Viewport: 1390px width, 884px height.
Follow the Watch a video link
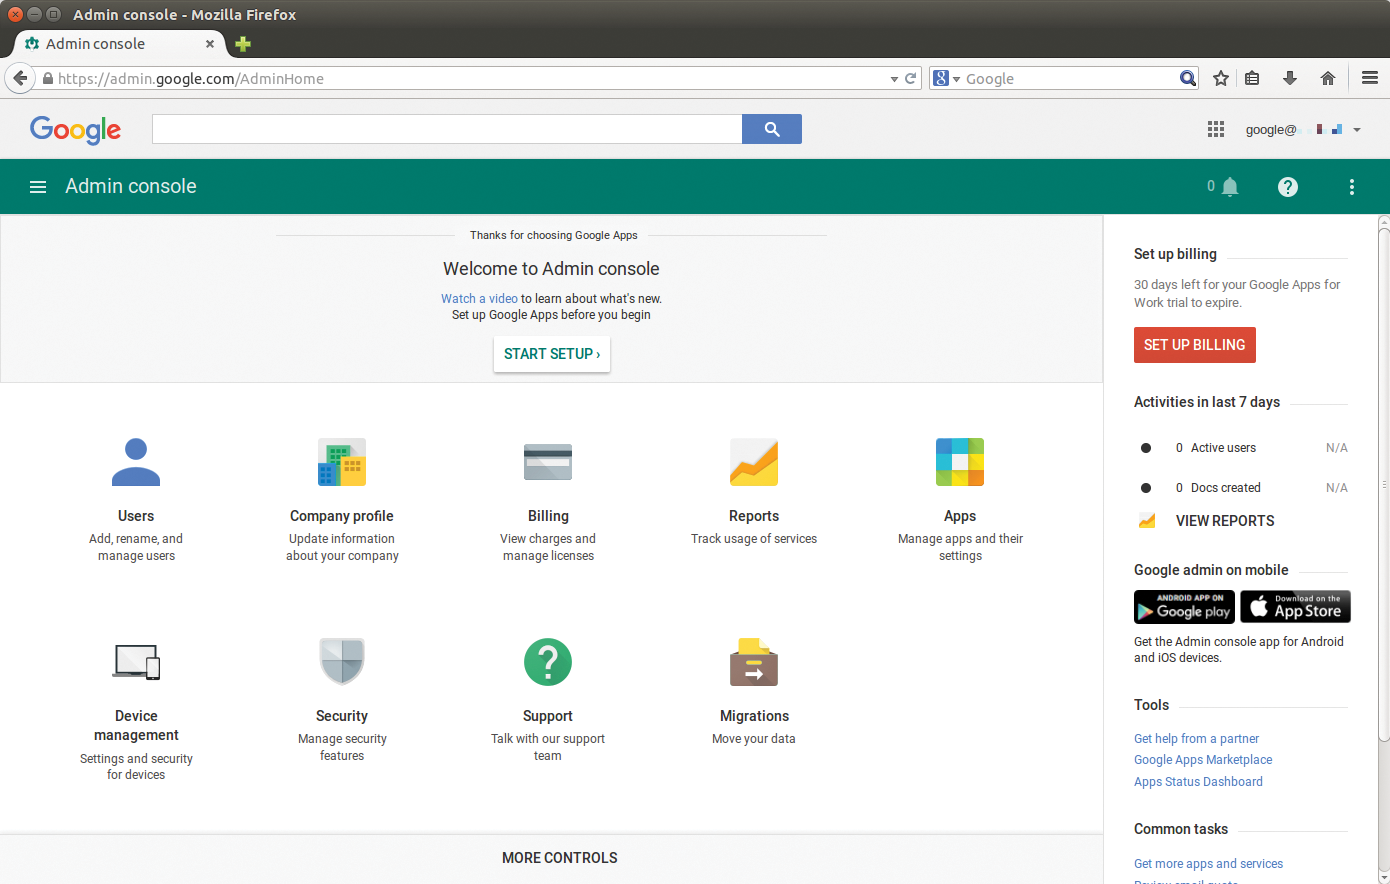point(479,298)
